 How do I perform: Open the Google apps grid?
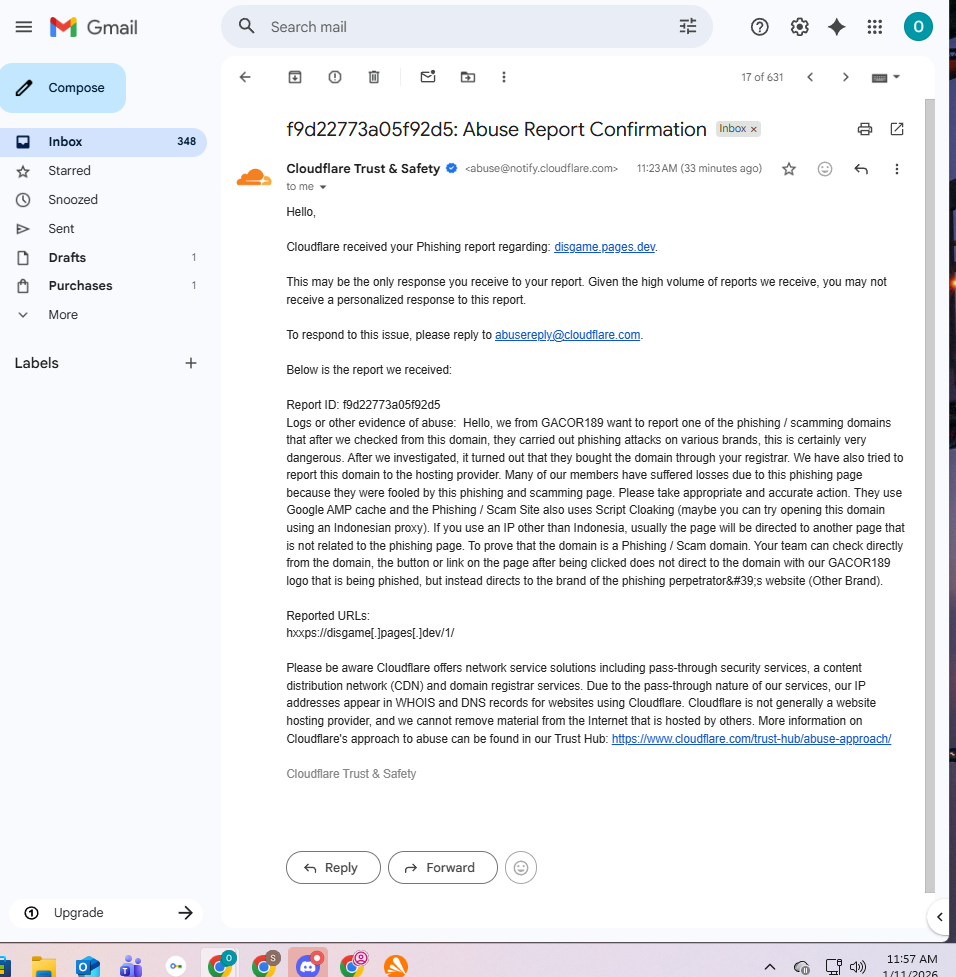point(874,27)
